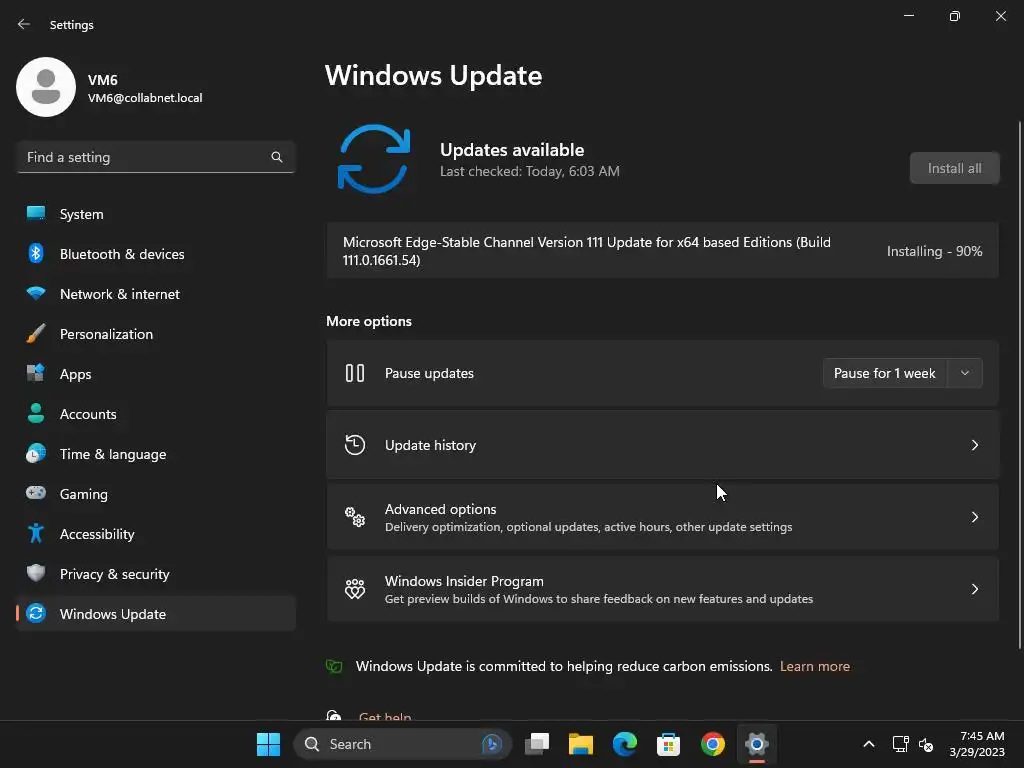Select Accounts in the sidebar

tap(155, 413)
